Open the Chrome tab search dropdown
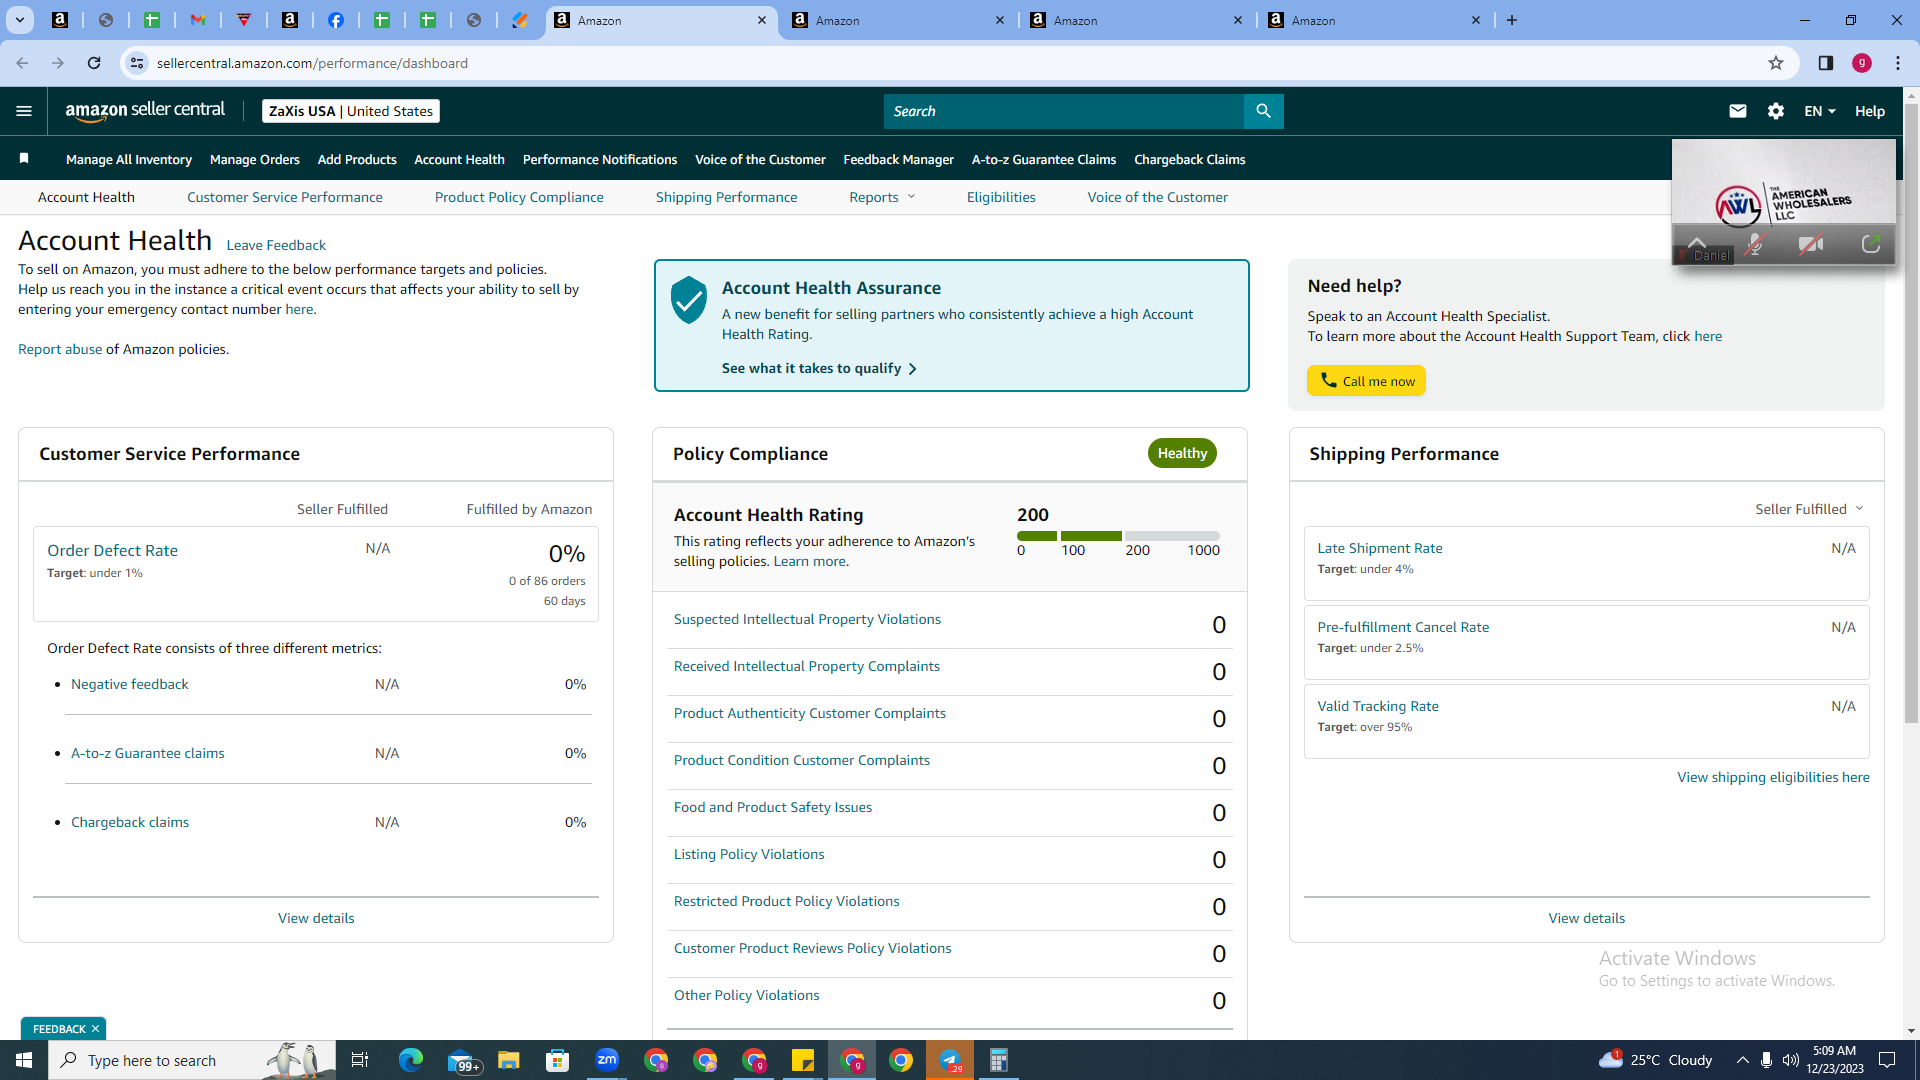Image resolution: width=1920 pixels, height=1080 pixels. pos(19,20)
